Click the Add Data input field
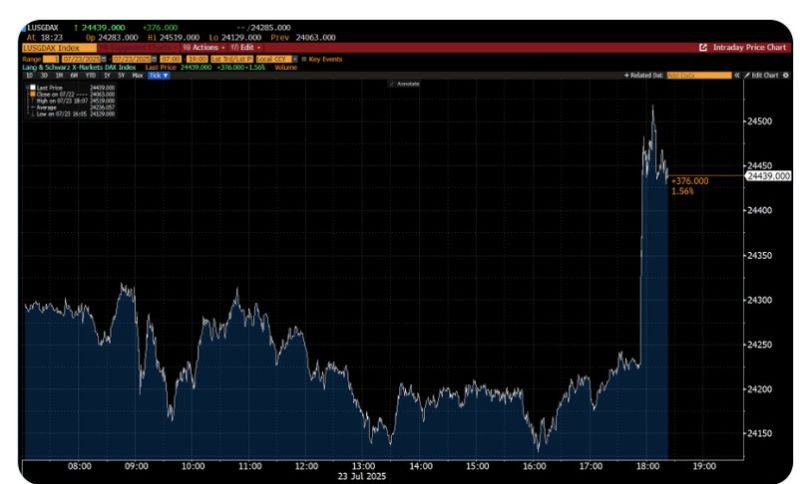This screenshot has height=484, width=800. [x=699, y=75]
